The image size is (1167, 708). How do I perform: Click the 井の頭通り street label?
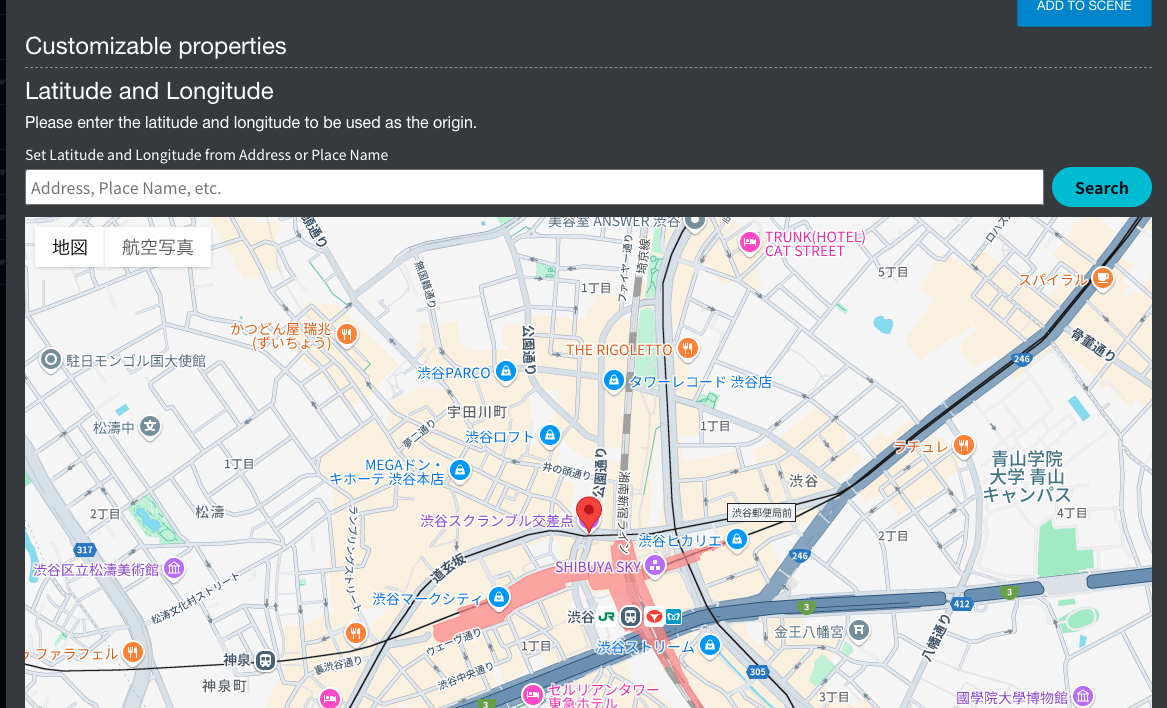click(x=566, y=470)
